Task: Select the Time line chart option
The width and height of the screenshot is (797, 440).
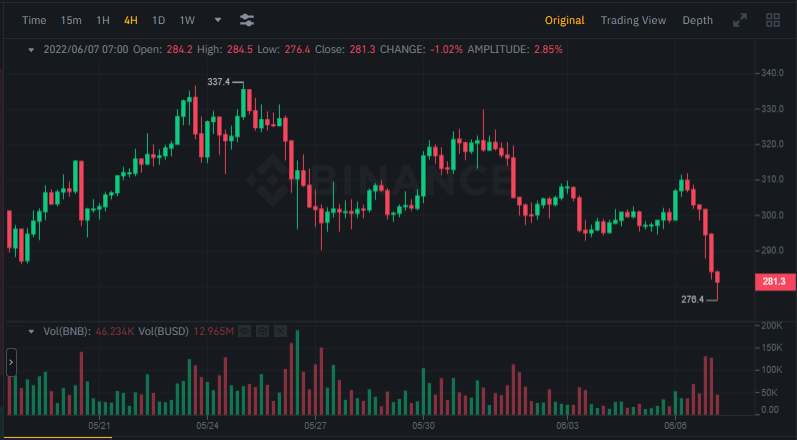Action: pyautogui.click(x=34, y=20)
